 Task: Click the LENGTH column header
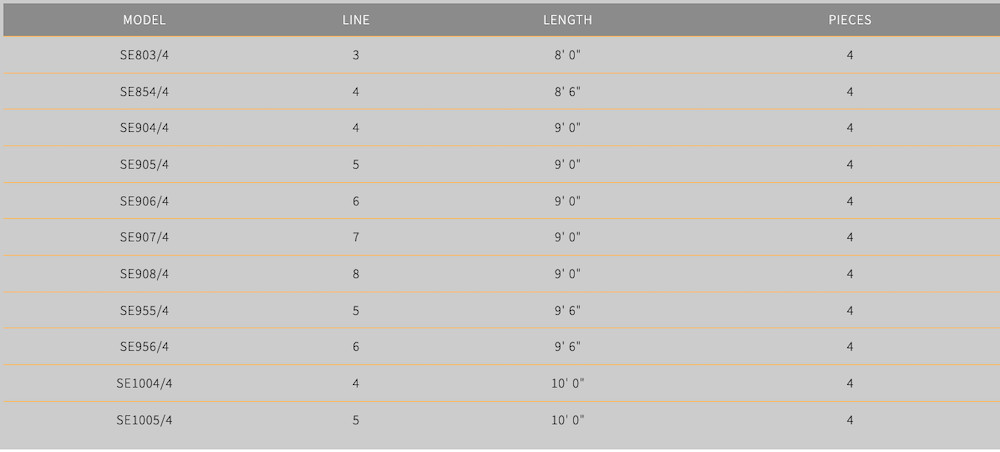[568, 20]
